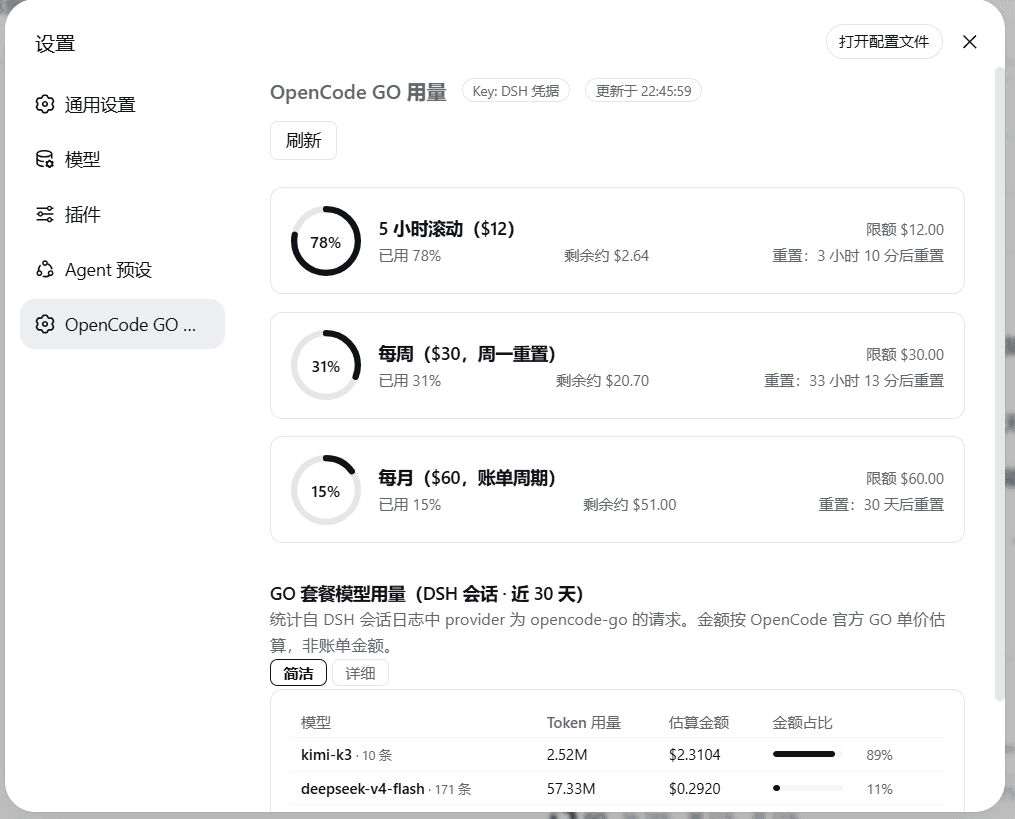Click the sliders icon beside 插件
The image size is (1015, 819).
point(45,214)
